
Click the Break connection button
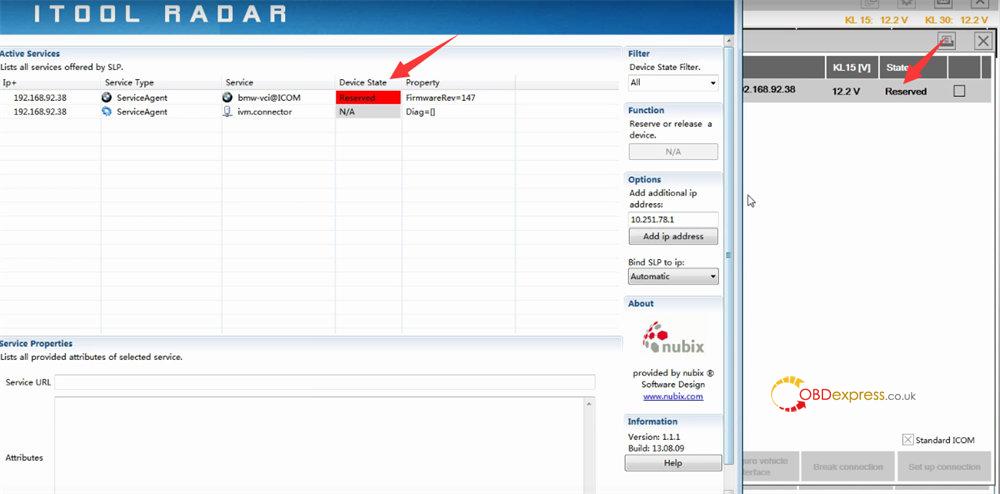click(848, 467)
